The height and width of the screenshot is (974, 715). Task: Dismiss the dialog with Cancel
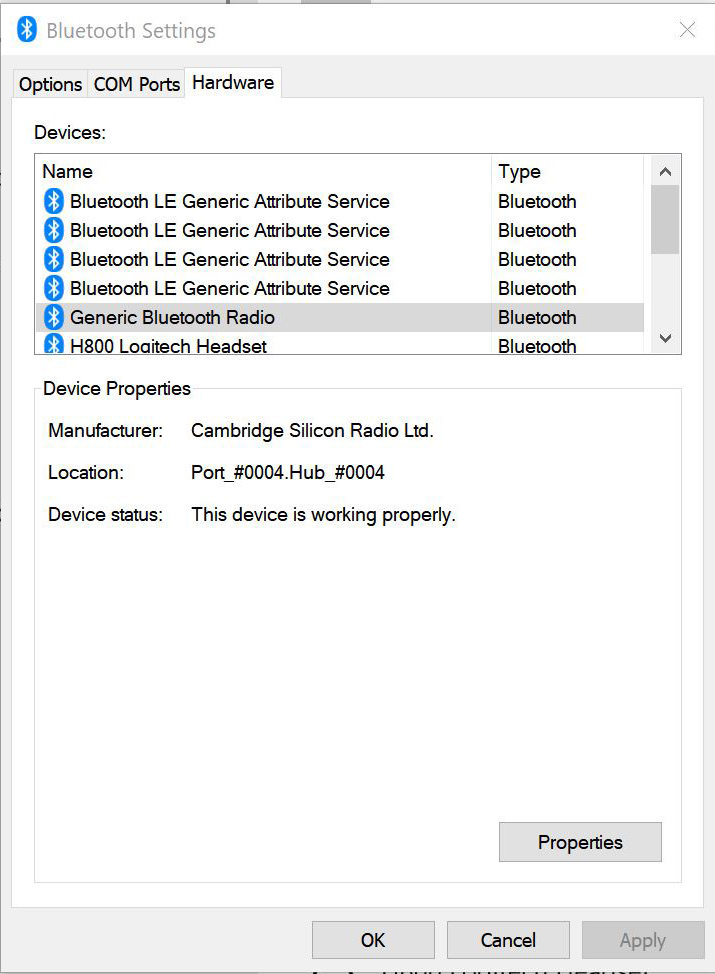tap(507, 940)
